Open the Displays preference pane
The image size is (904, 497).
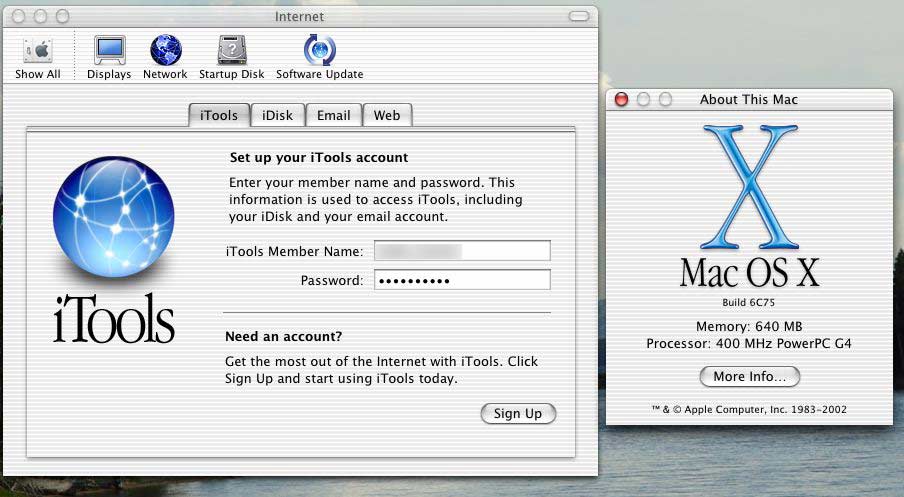pos(109,58)
